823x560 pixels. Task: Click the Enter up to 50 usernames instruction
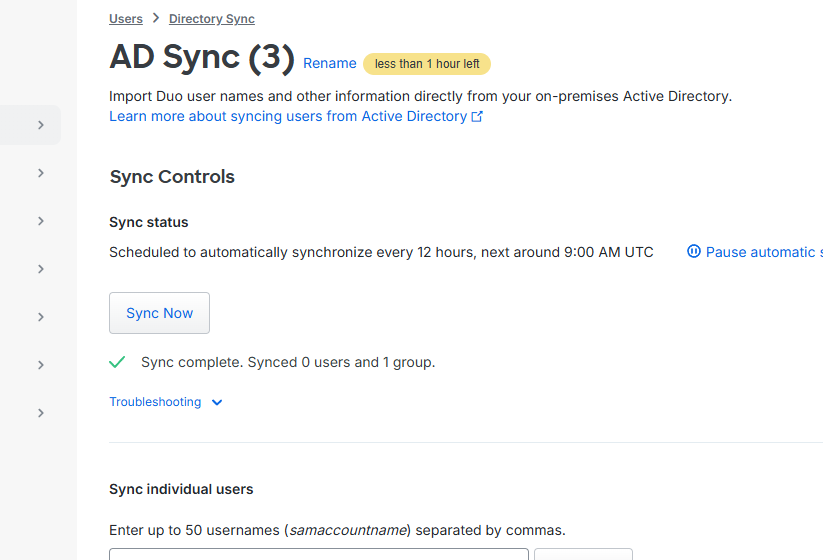point(337,530)
